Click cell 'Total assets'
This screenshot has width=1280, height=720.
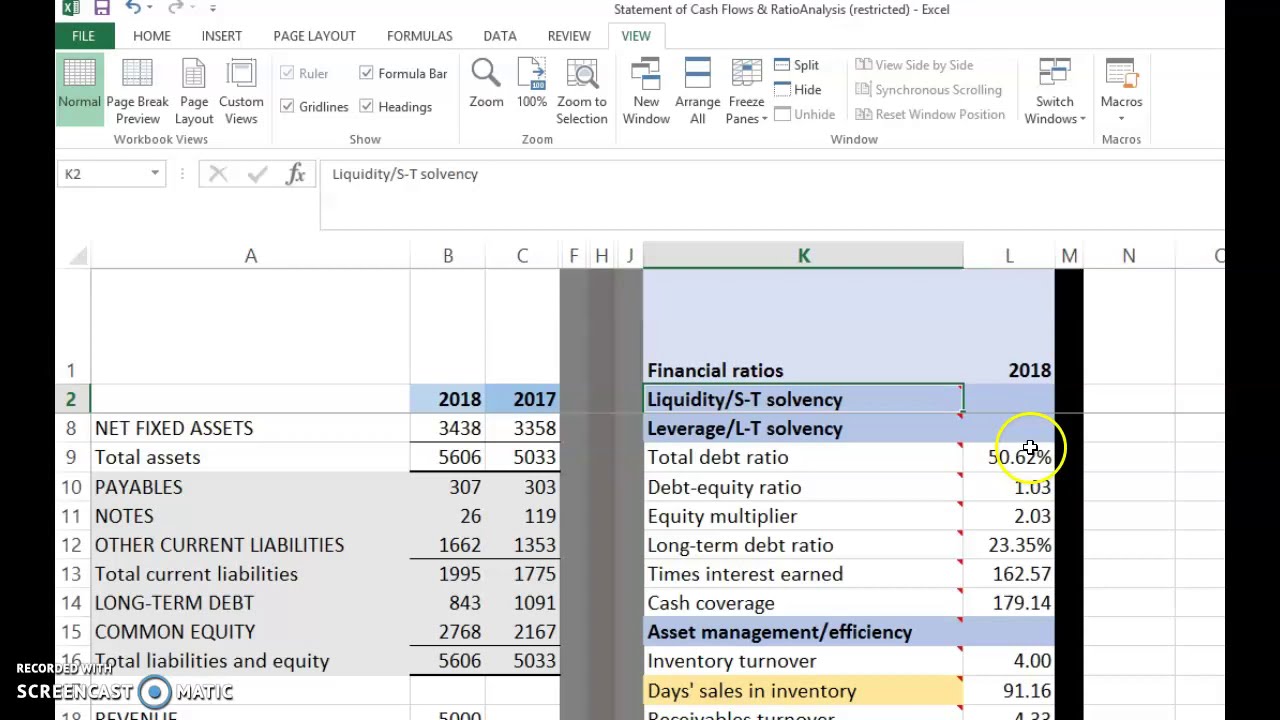click(250, 457)
